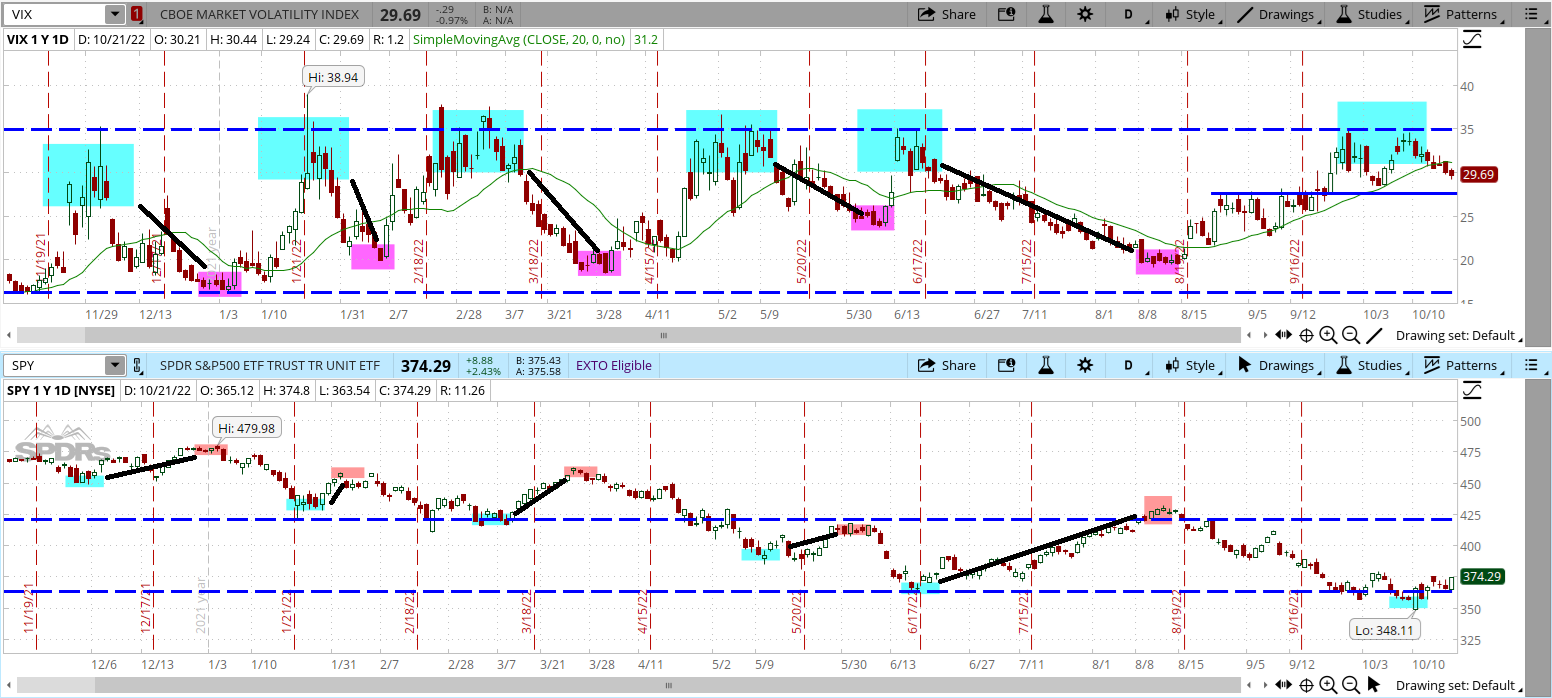Image resolution: width=1552 pixels, height=698 pixels.
Task: Click SPY current price tag 374.29
Action: (1484, 576)
